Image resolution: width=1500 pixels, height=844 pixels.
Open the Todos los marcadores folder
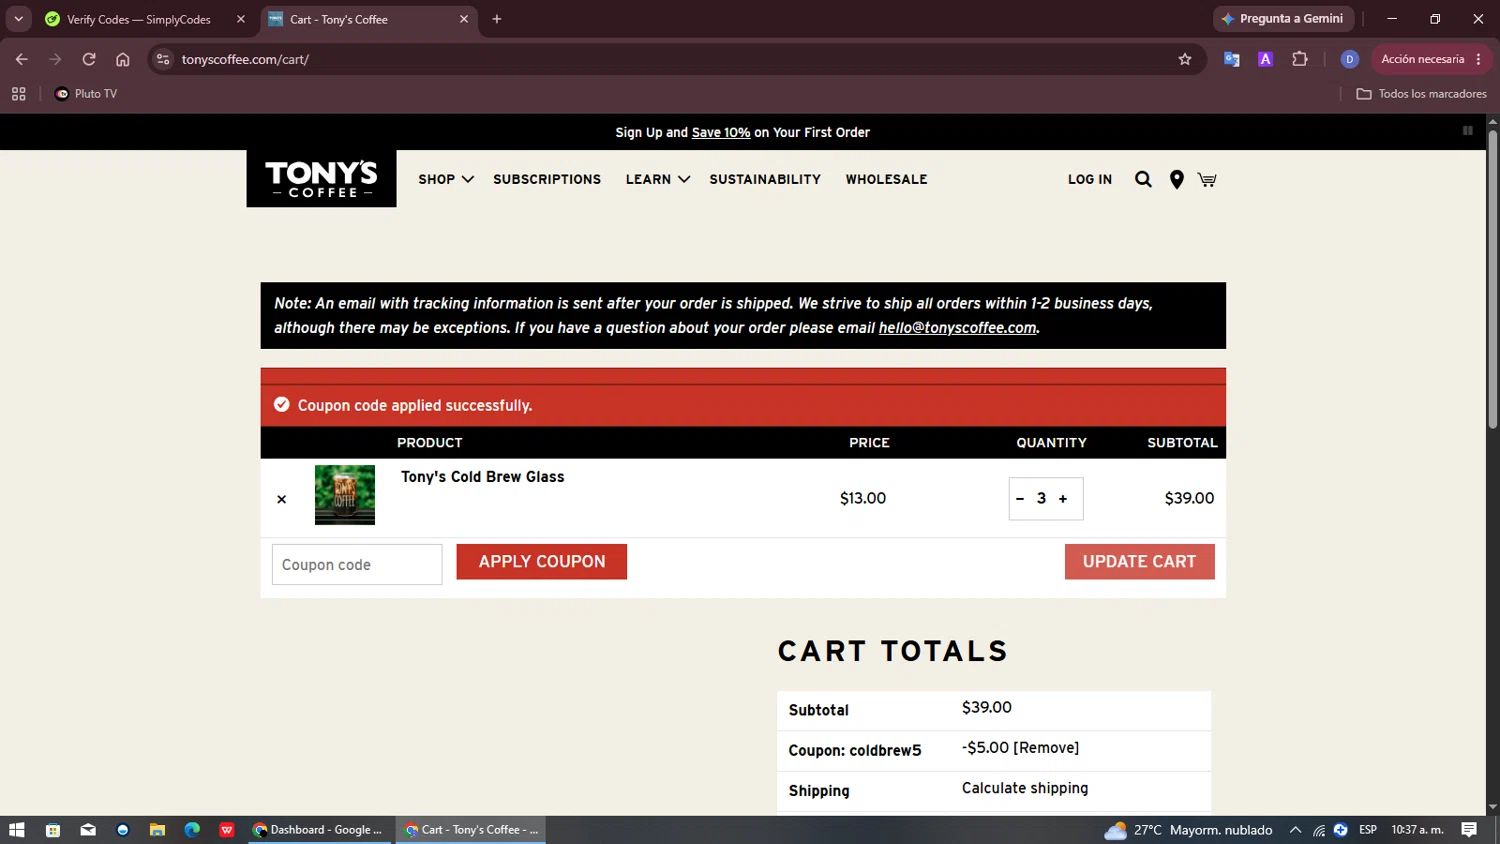coord(1421,94)
